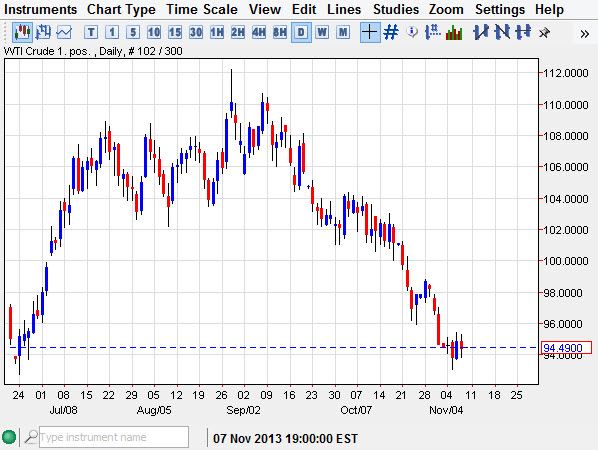This screenshot has height=450, width=598.
Task: Select the bar chart type icon
Action: [43, 32]
